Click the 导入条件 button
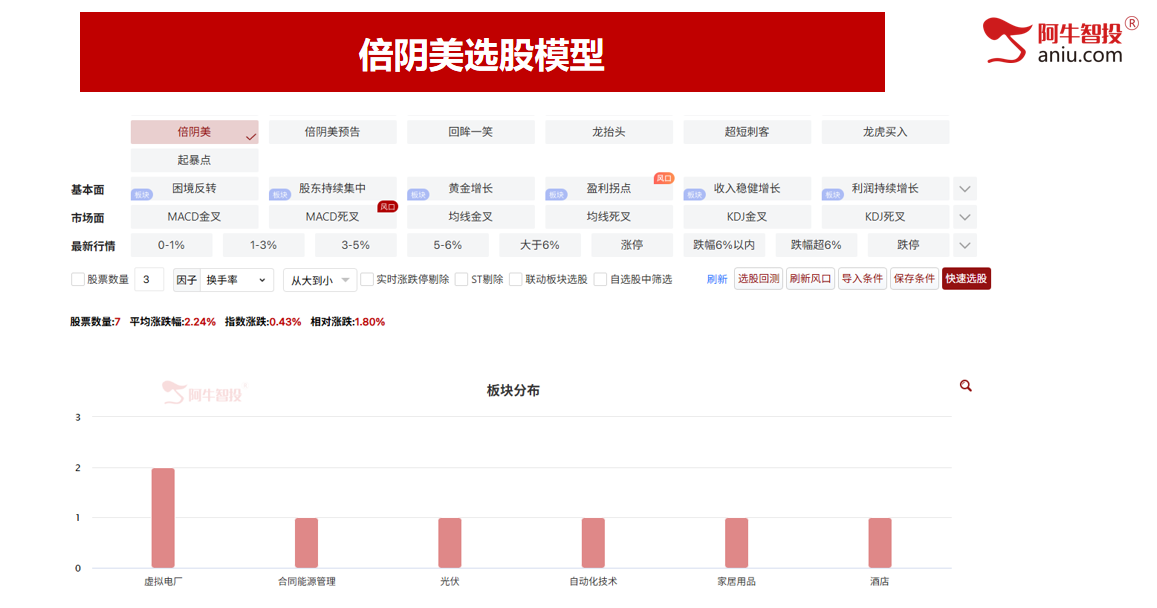This screenshot has width=1157, height=608. (862, 279)
